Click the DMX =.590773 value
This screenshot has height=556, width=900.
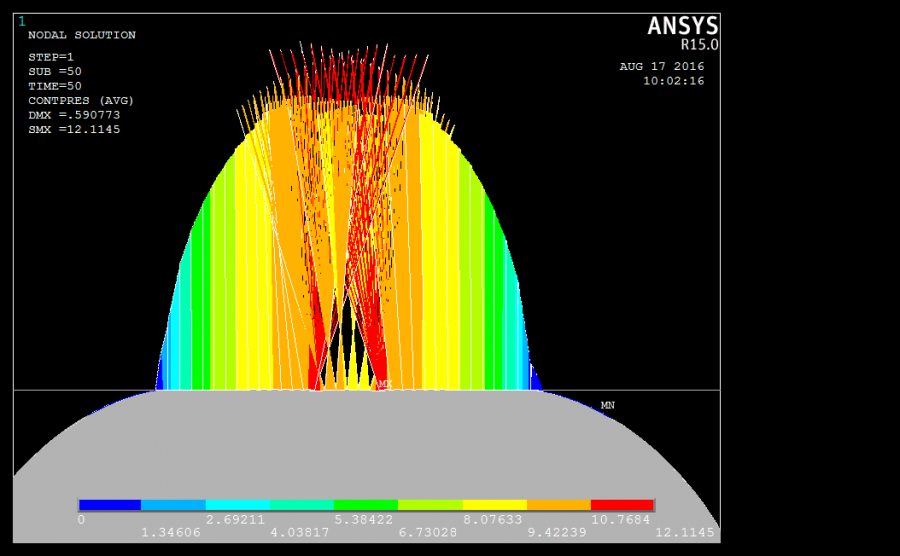coord(74,115)
